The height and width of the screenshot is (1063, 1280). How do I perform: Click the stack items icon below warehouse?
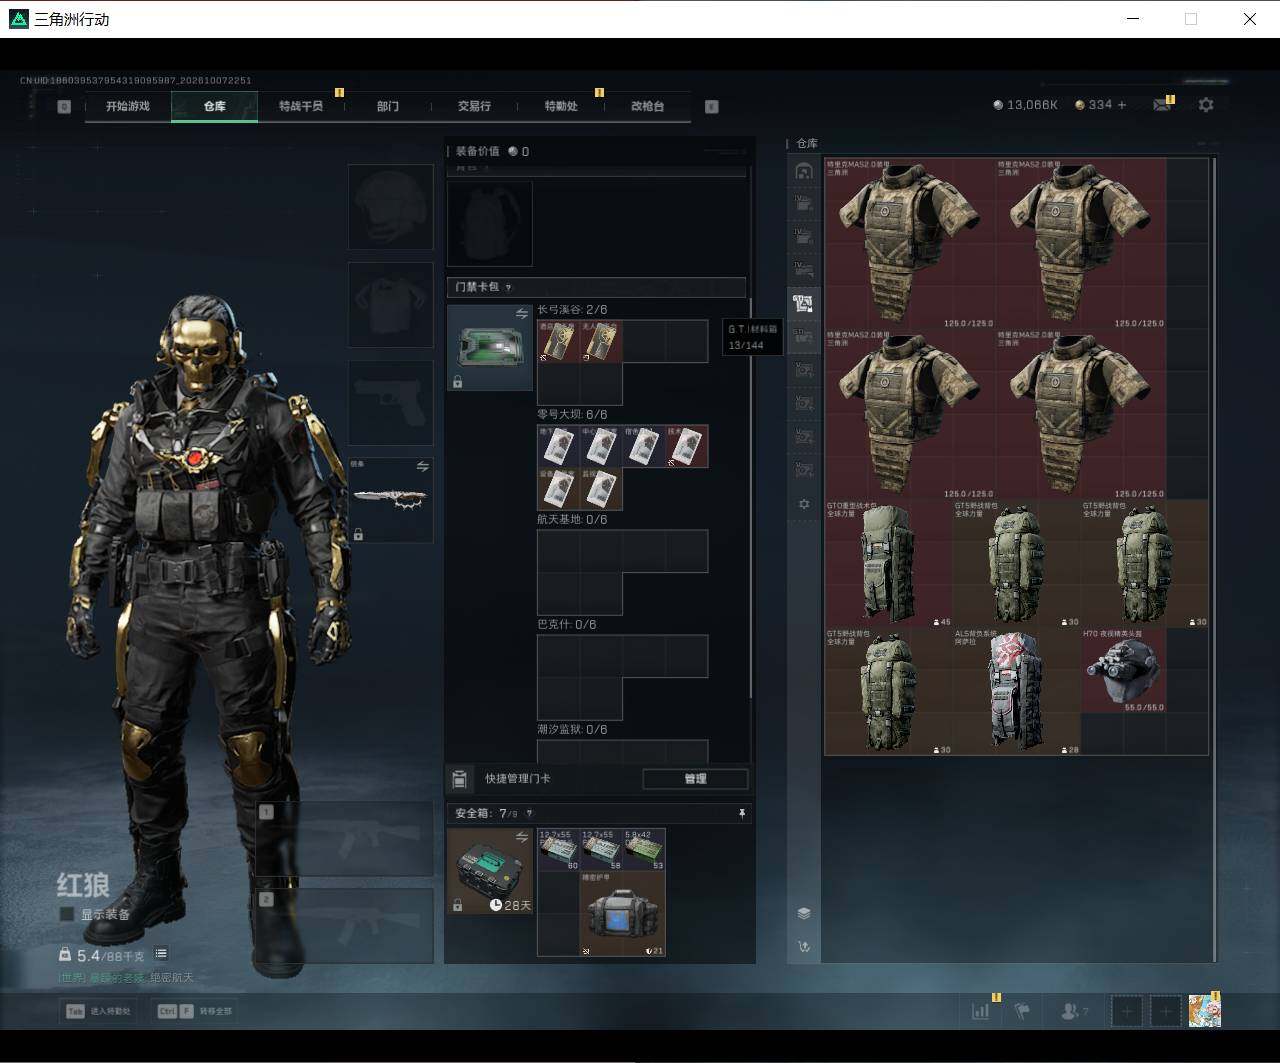point(804,913)
